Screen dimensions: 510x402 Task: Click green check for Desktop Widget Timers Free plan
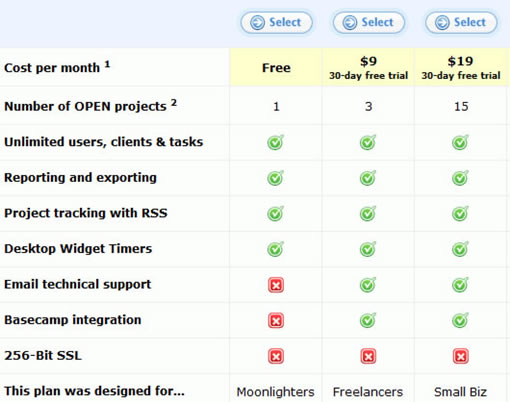coord(276,249)
